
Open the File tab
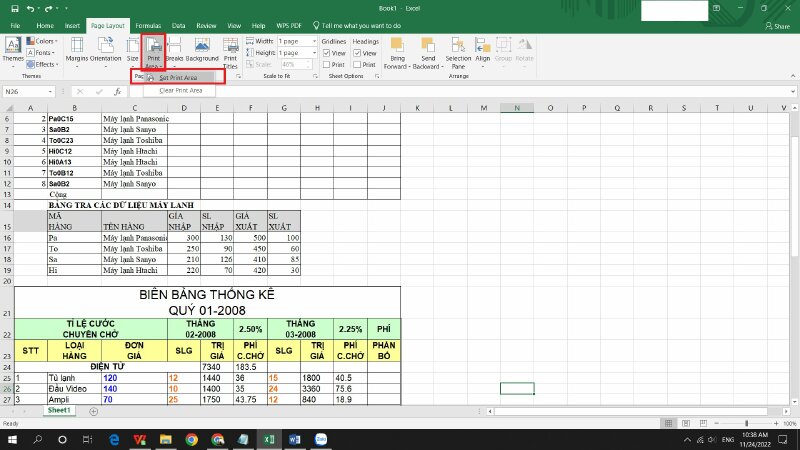[x=15, y=26]
